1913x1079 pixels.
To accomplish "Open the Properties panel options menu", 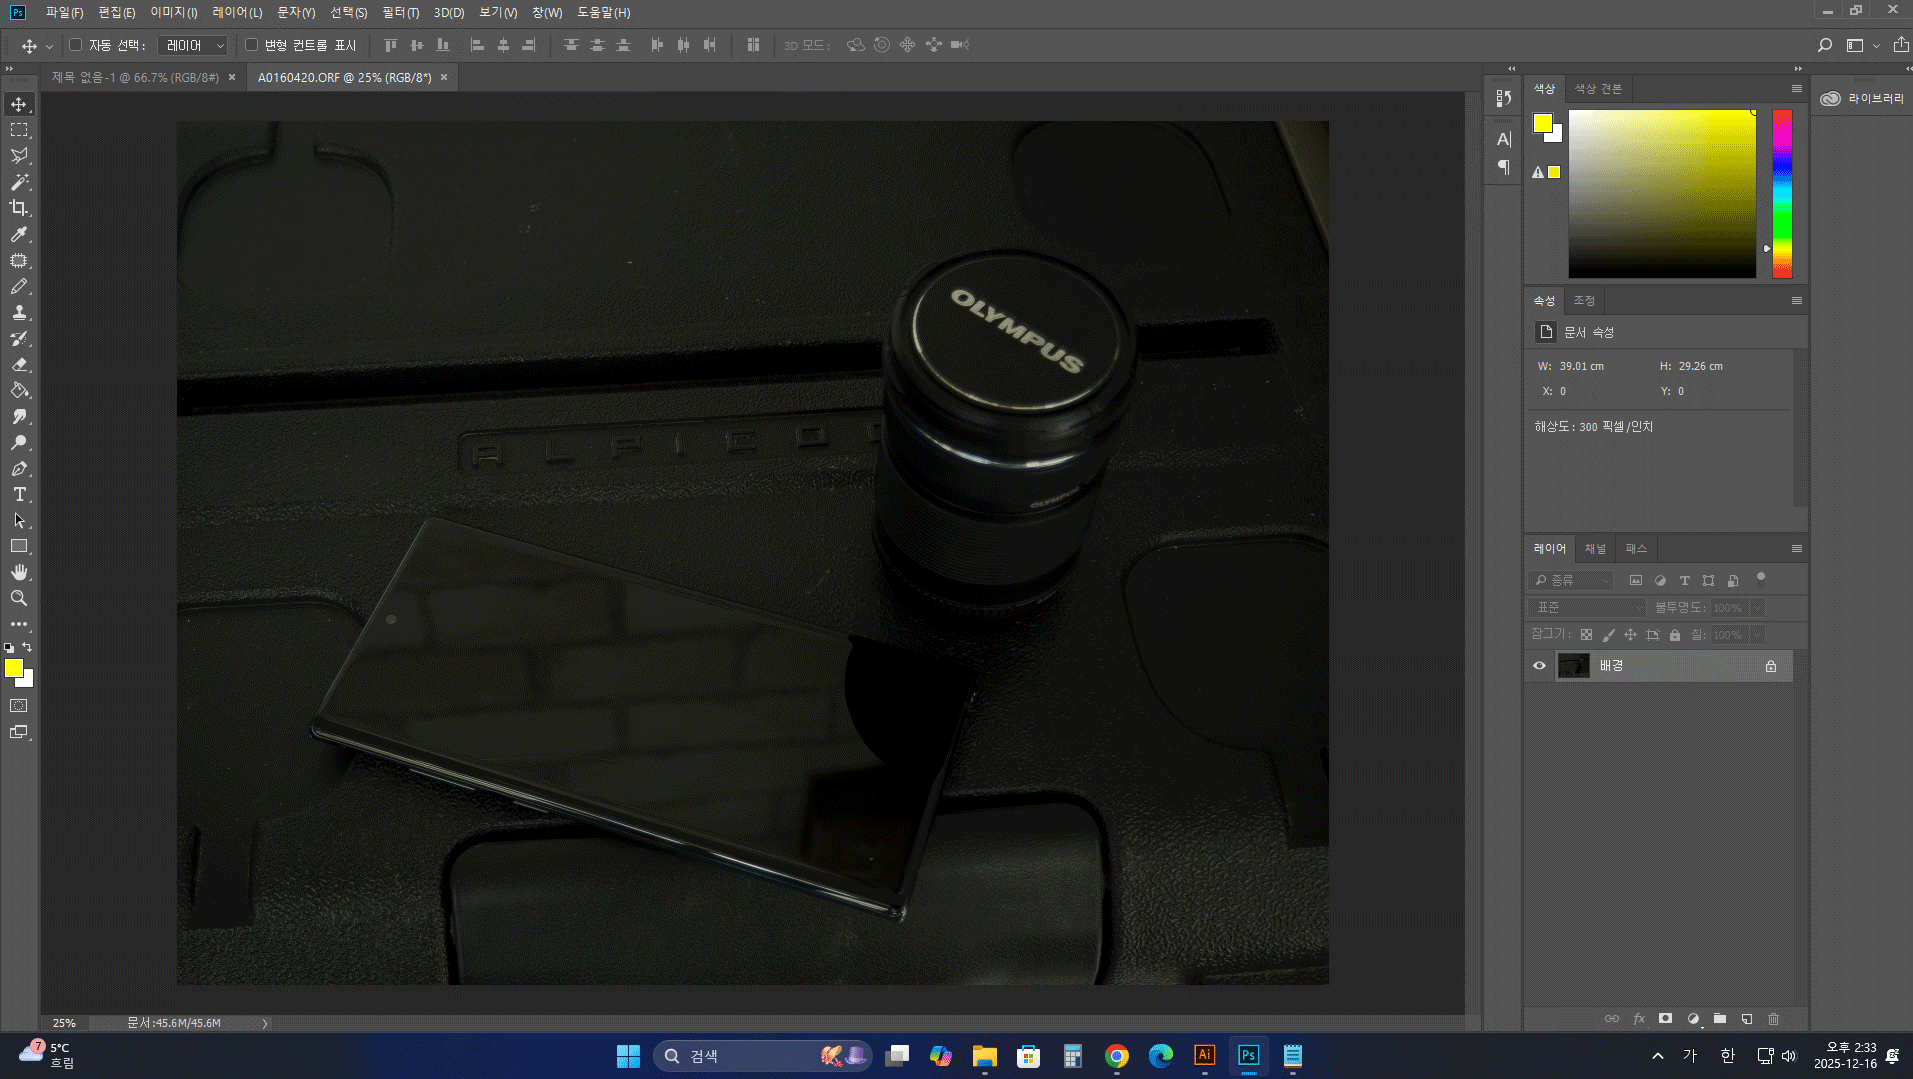I will click(1797, 301).
